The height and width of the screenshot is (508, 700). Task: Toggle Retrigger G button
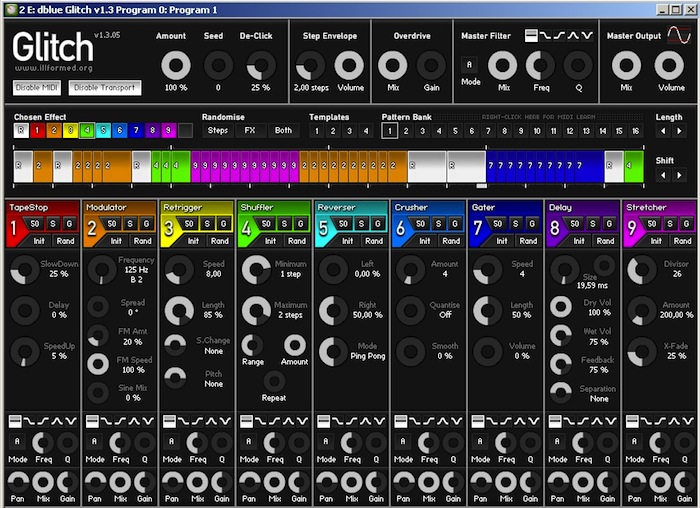(223, 224)
